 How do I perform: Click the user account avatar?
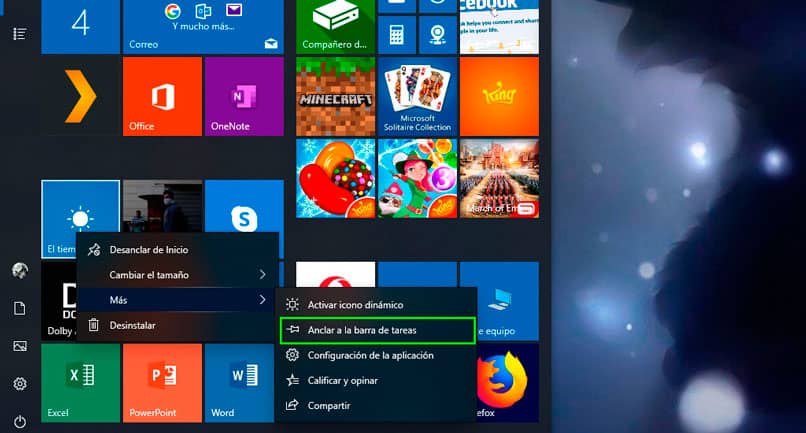[20, 270]
